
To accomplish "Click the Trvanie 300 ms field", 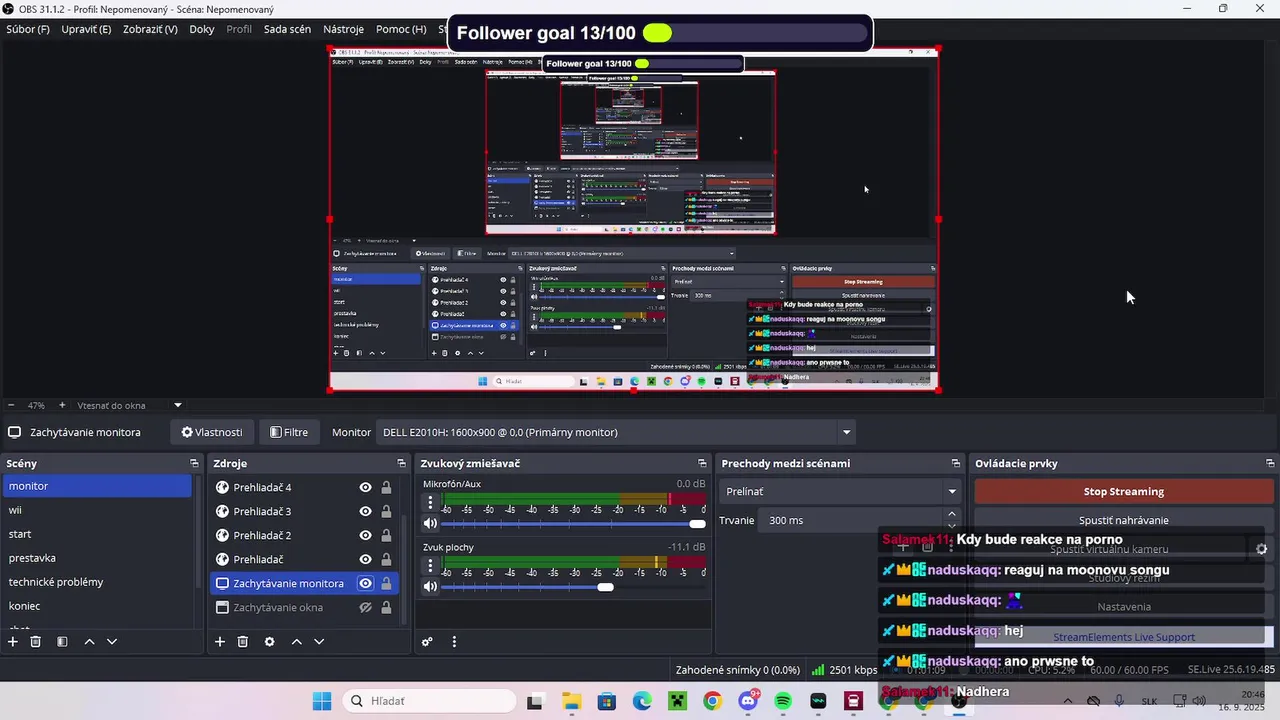I will 850,520.
